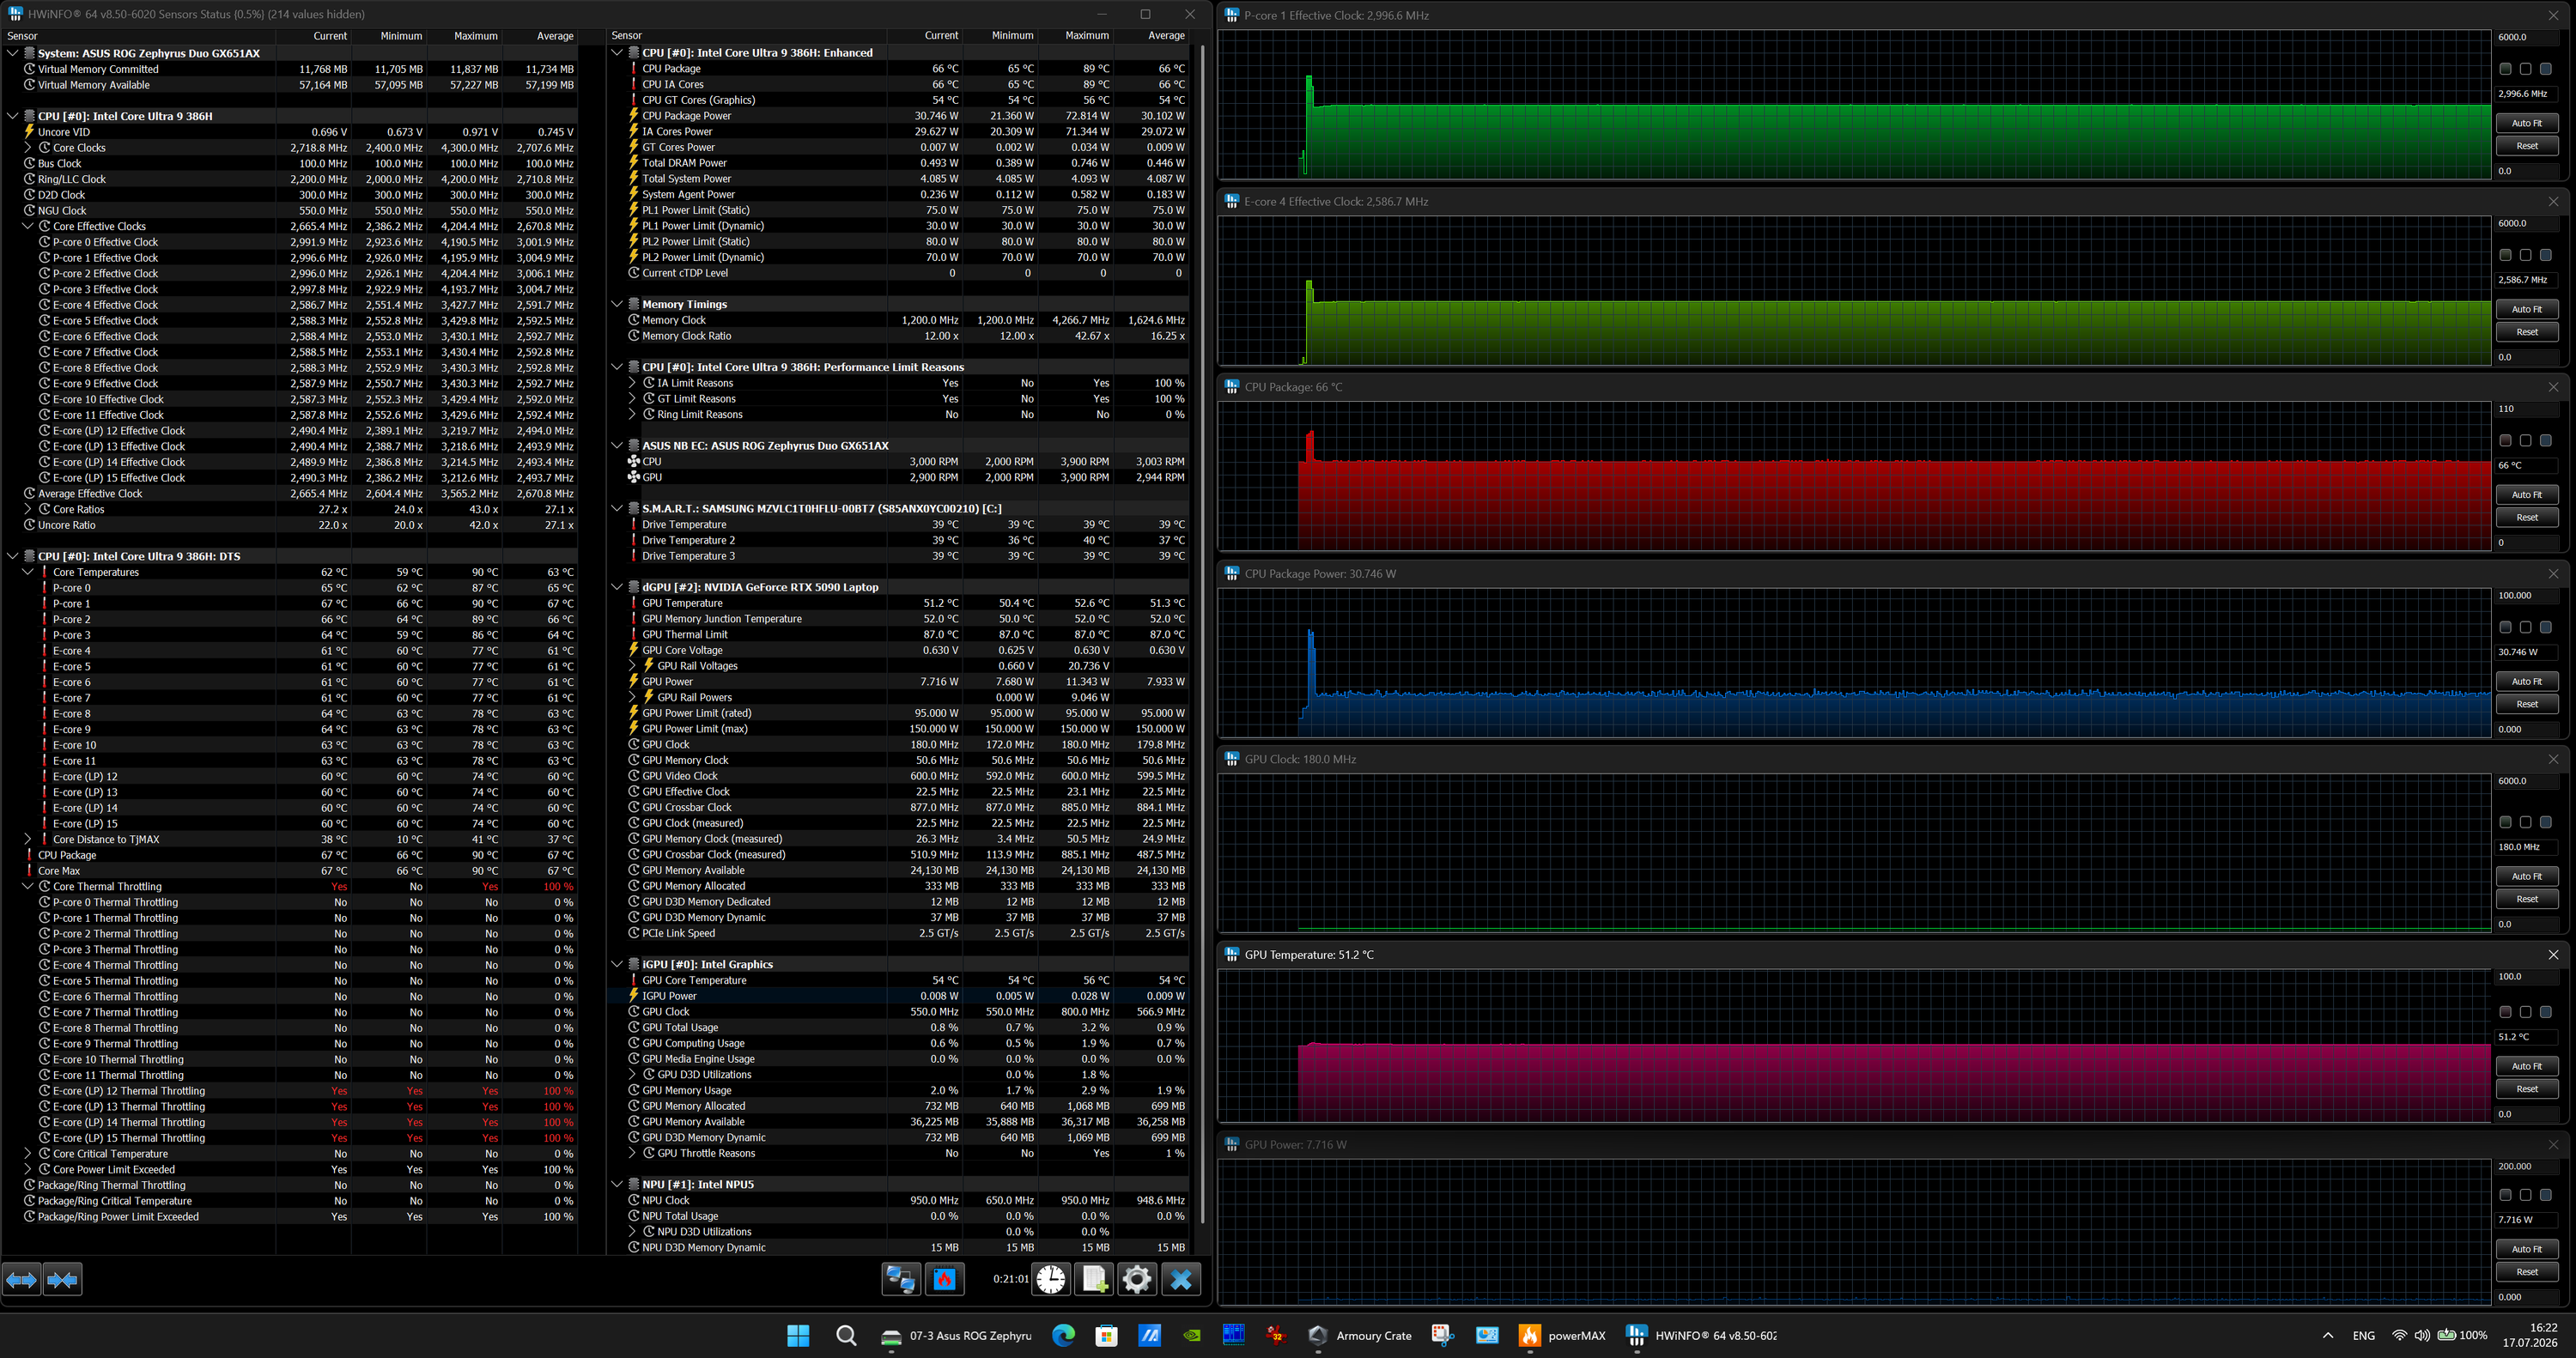This screenshot has height=1358, width=2576.
Task: Collapse the System: ASUS ROG Zephyrus Duo GX651AX group
Action: pos(13,53)
